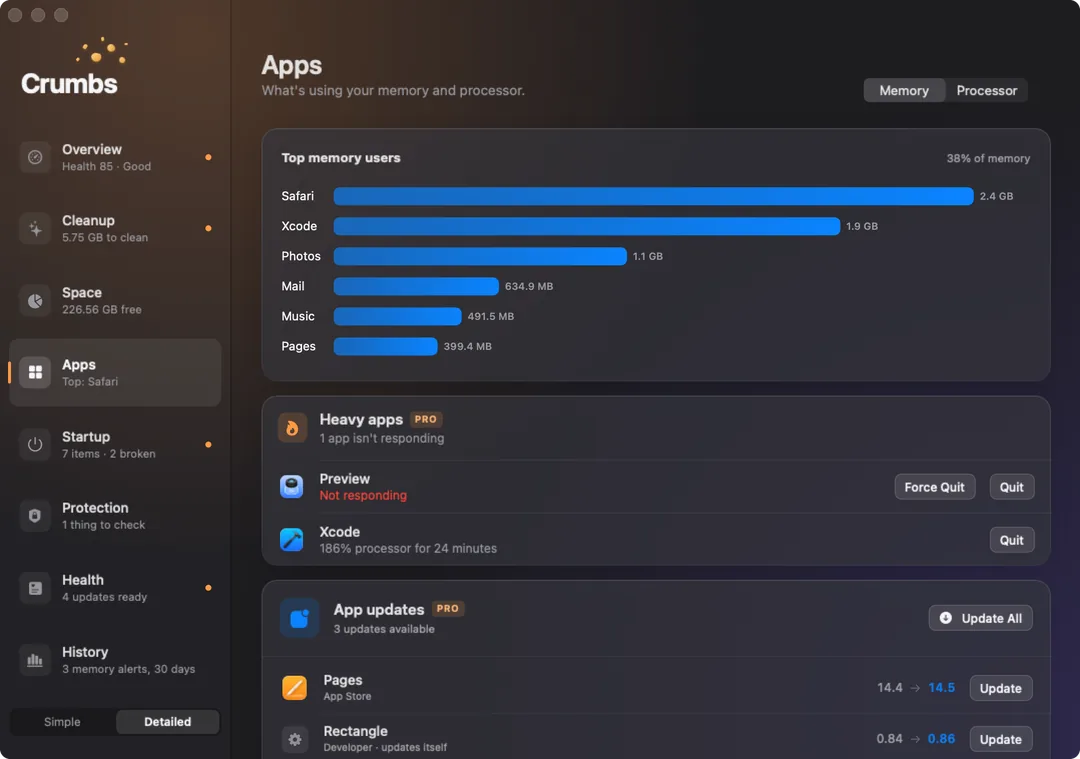This screenshot has width=1080, height=759.
Task: Click the '399.4 MB' Pages value
Action: coord(467,346)
